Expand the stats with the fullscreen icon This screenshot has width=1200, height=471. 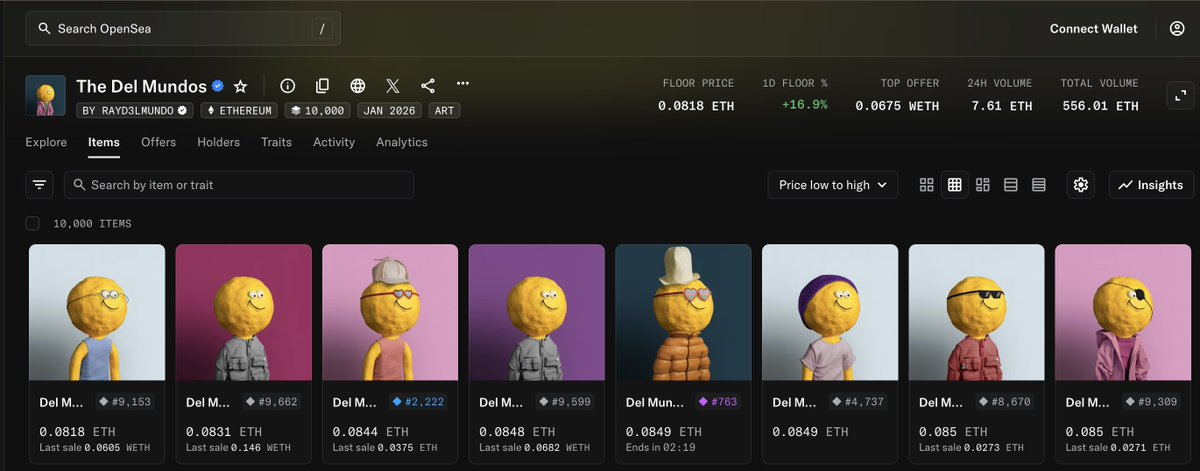(1180, 95)
